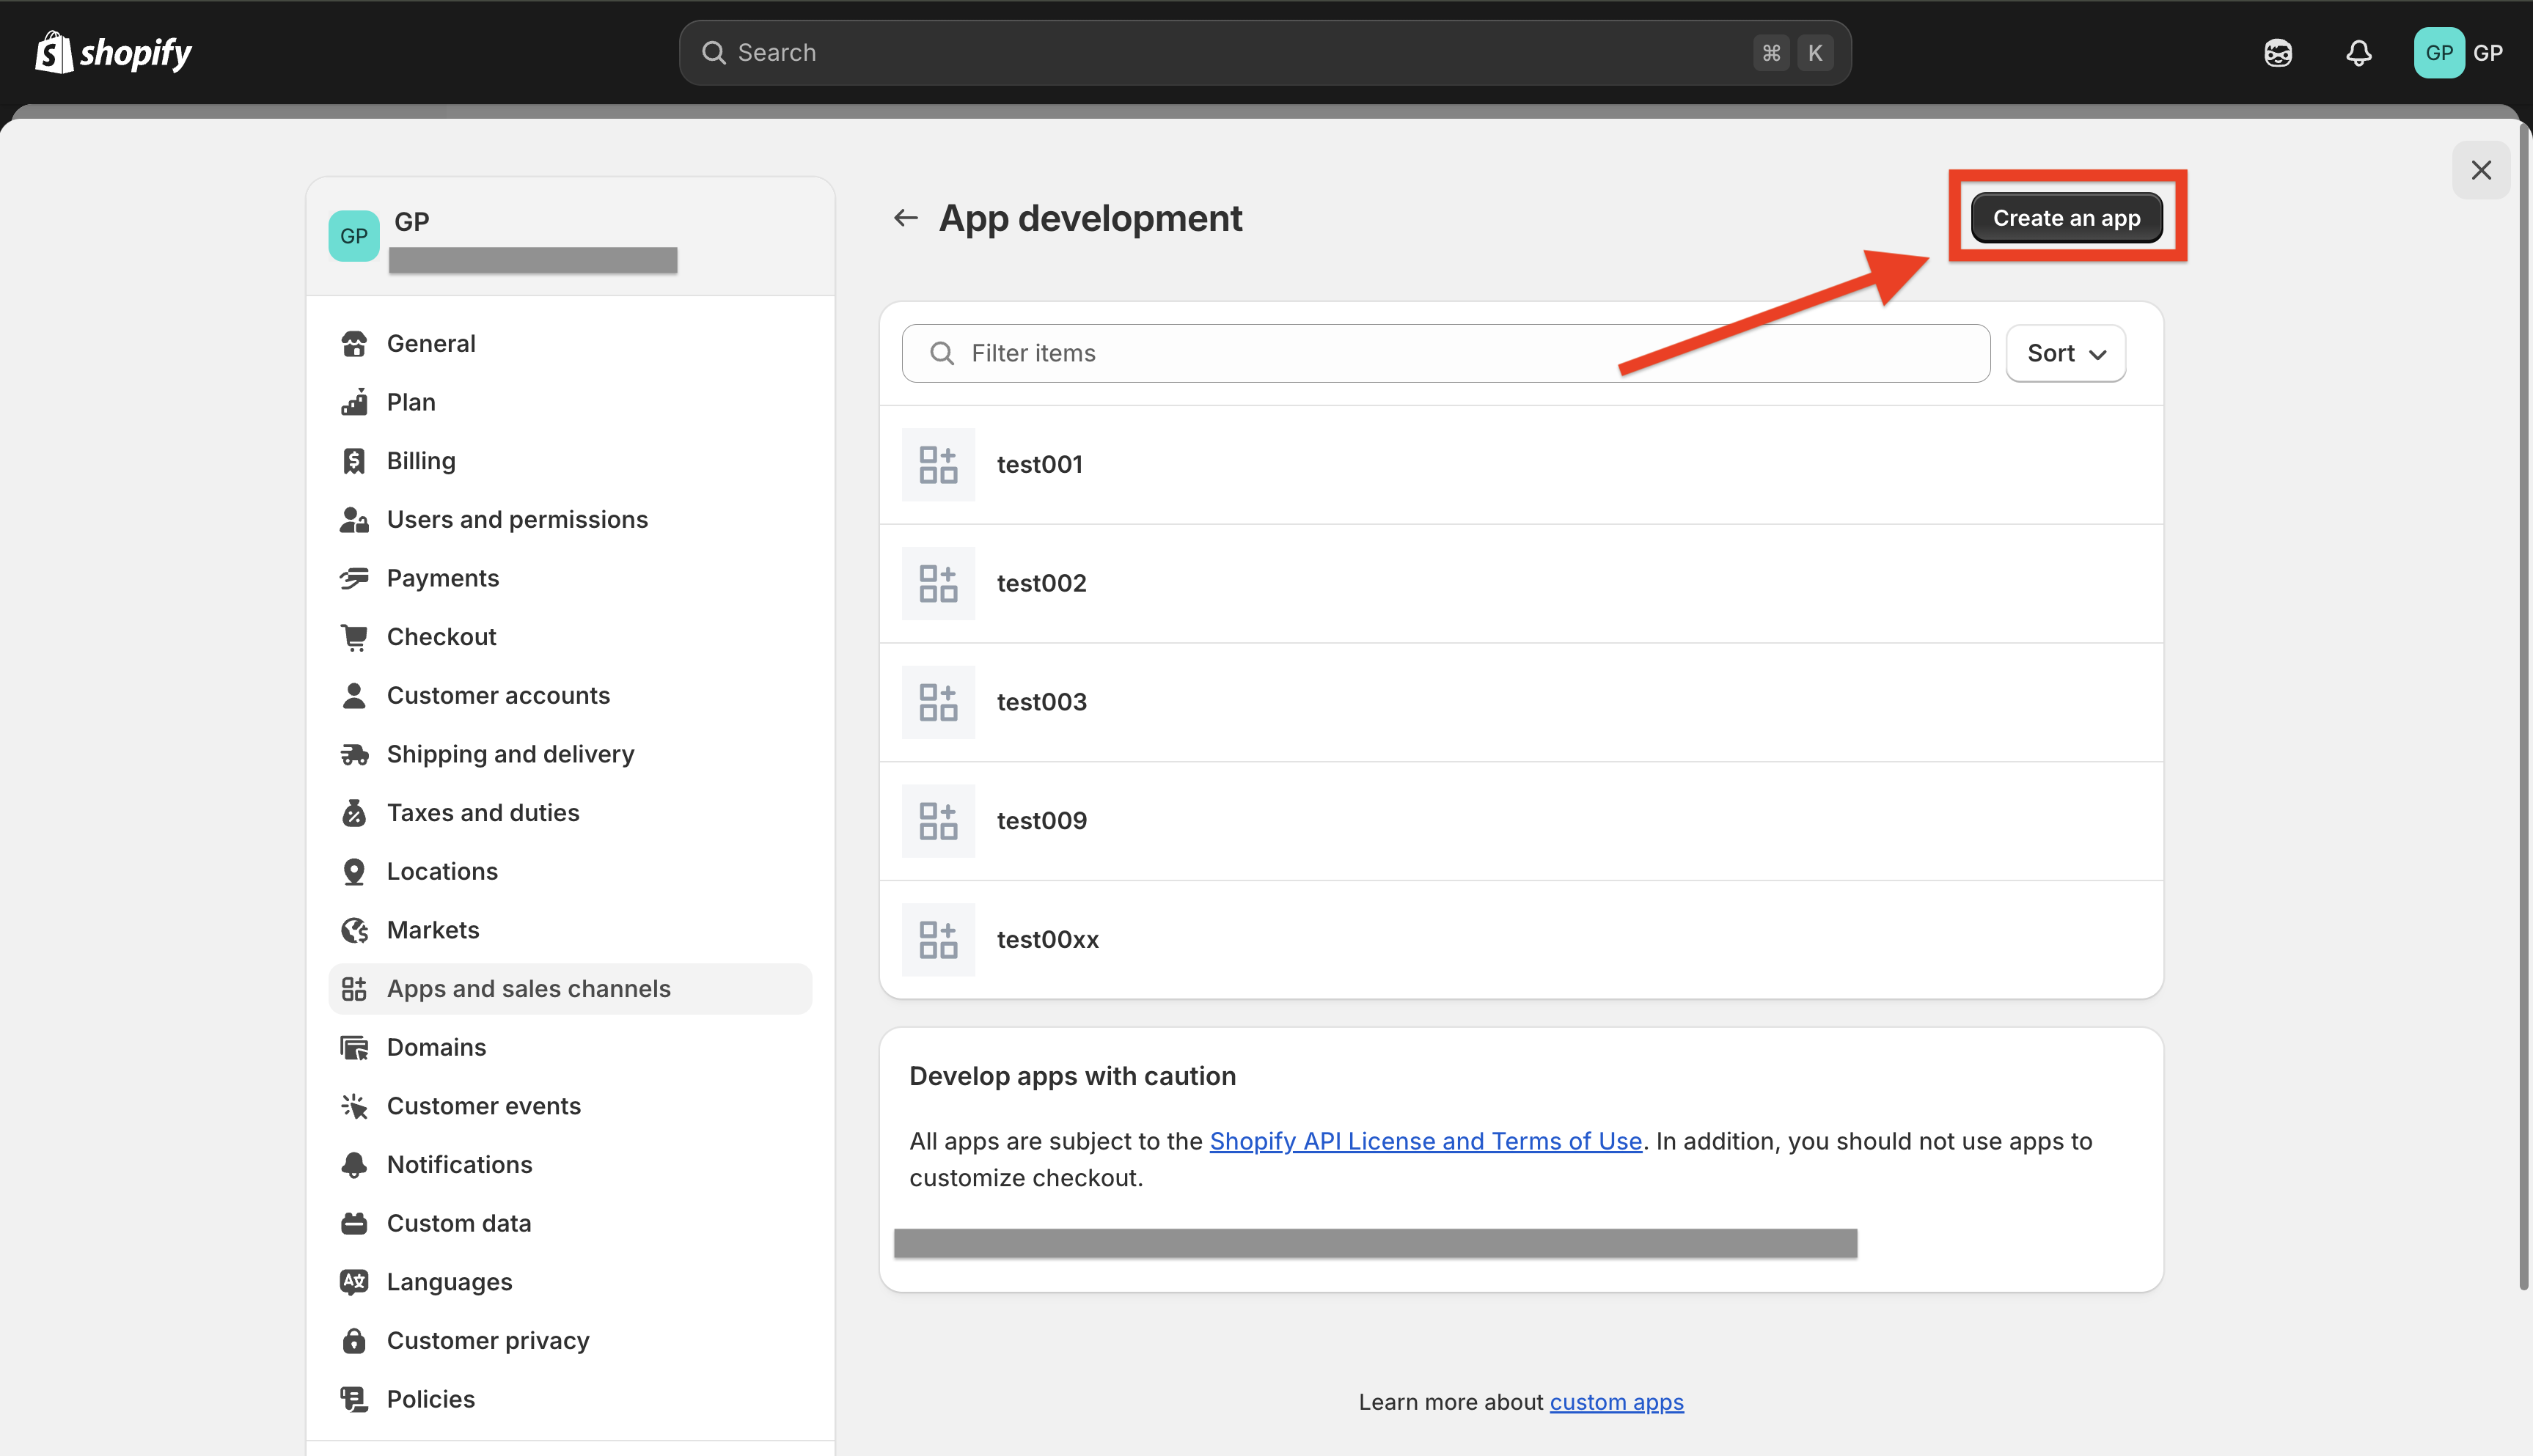Screen dimensions: 2533x1456
Task: Open Customer events settings
Action: coord(483,1106)
